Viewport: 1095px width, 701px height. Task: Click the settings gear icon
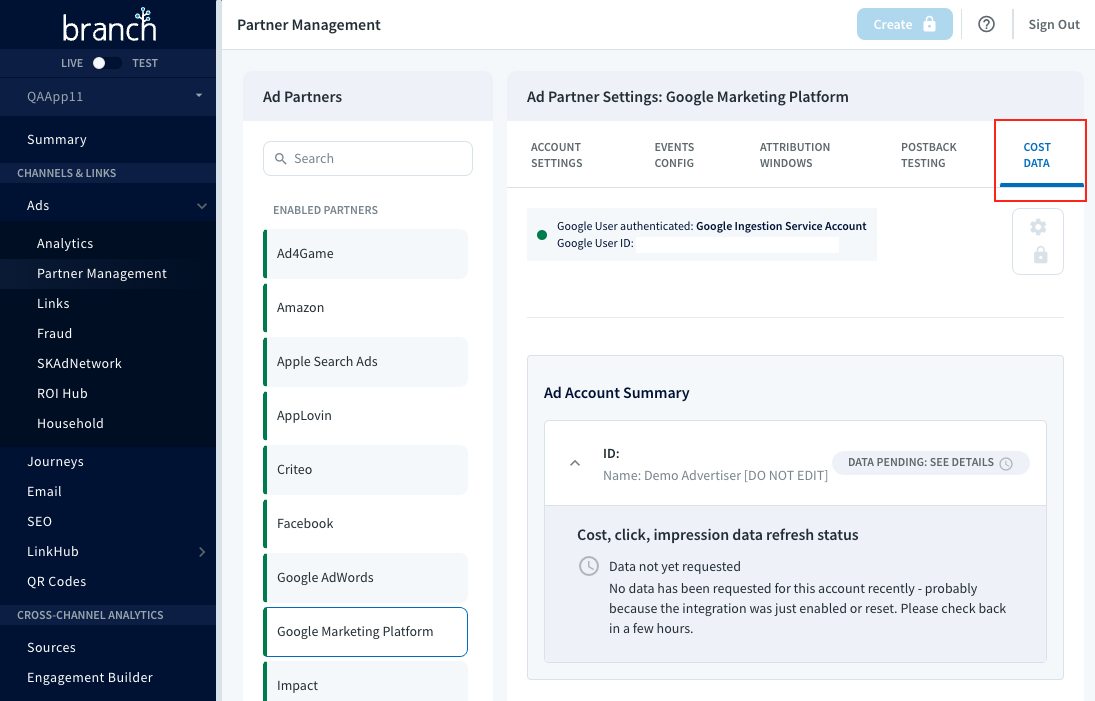pos(1038,227)
